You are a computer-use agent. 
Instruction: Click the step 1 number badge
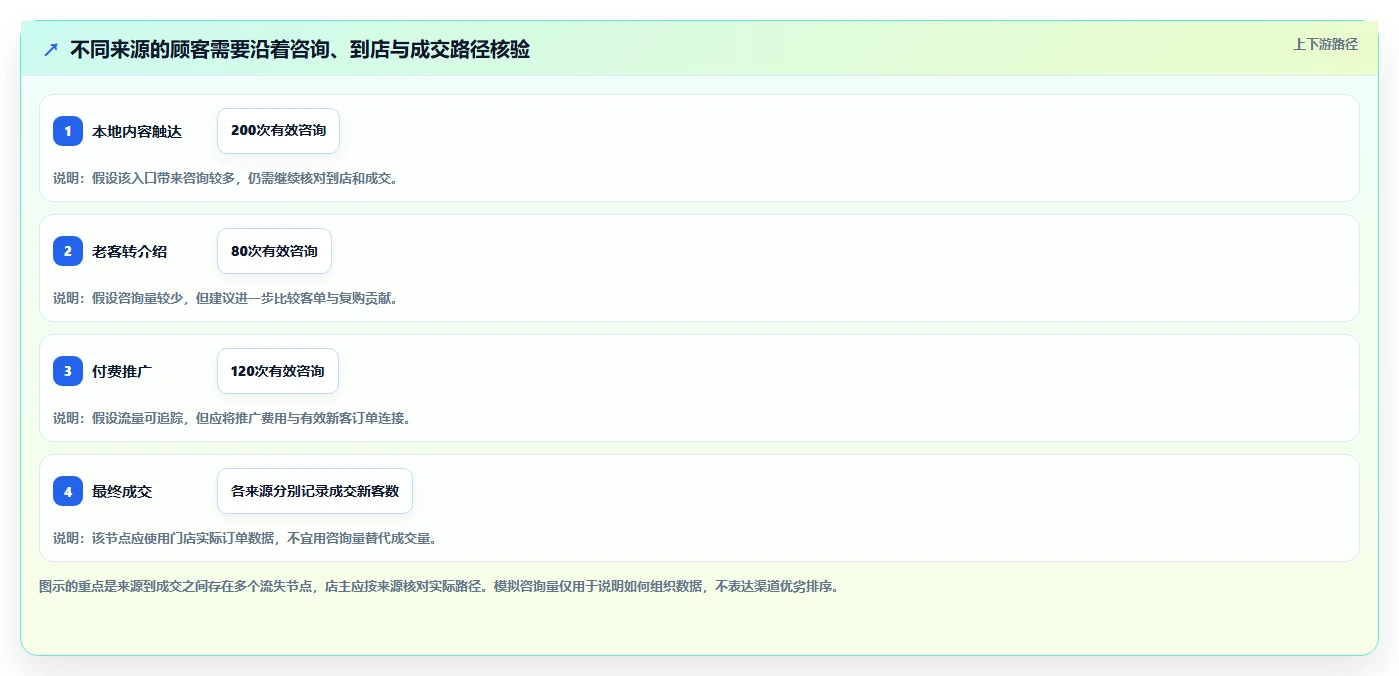click(68, 131)
